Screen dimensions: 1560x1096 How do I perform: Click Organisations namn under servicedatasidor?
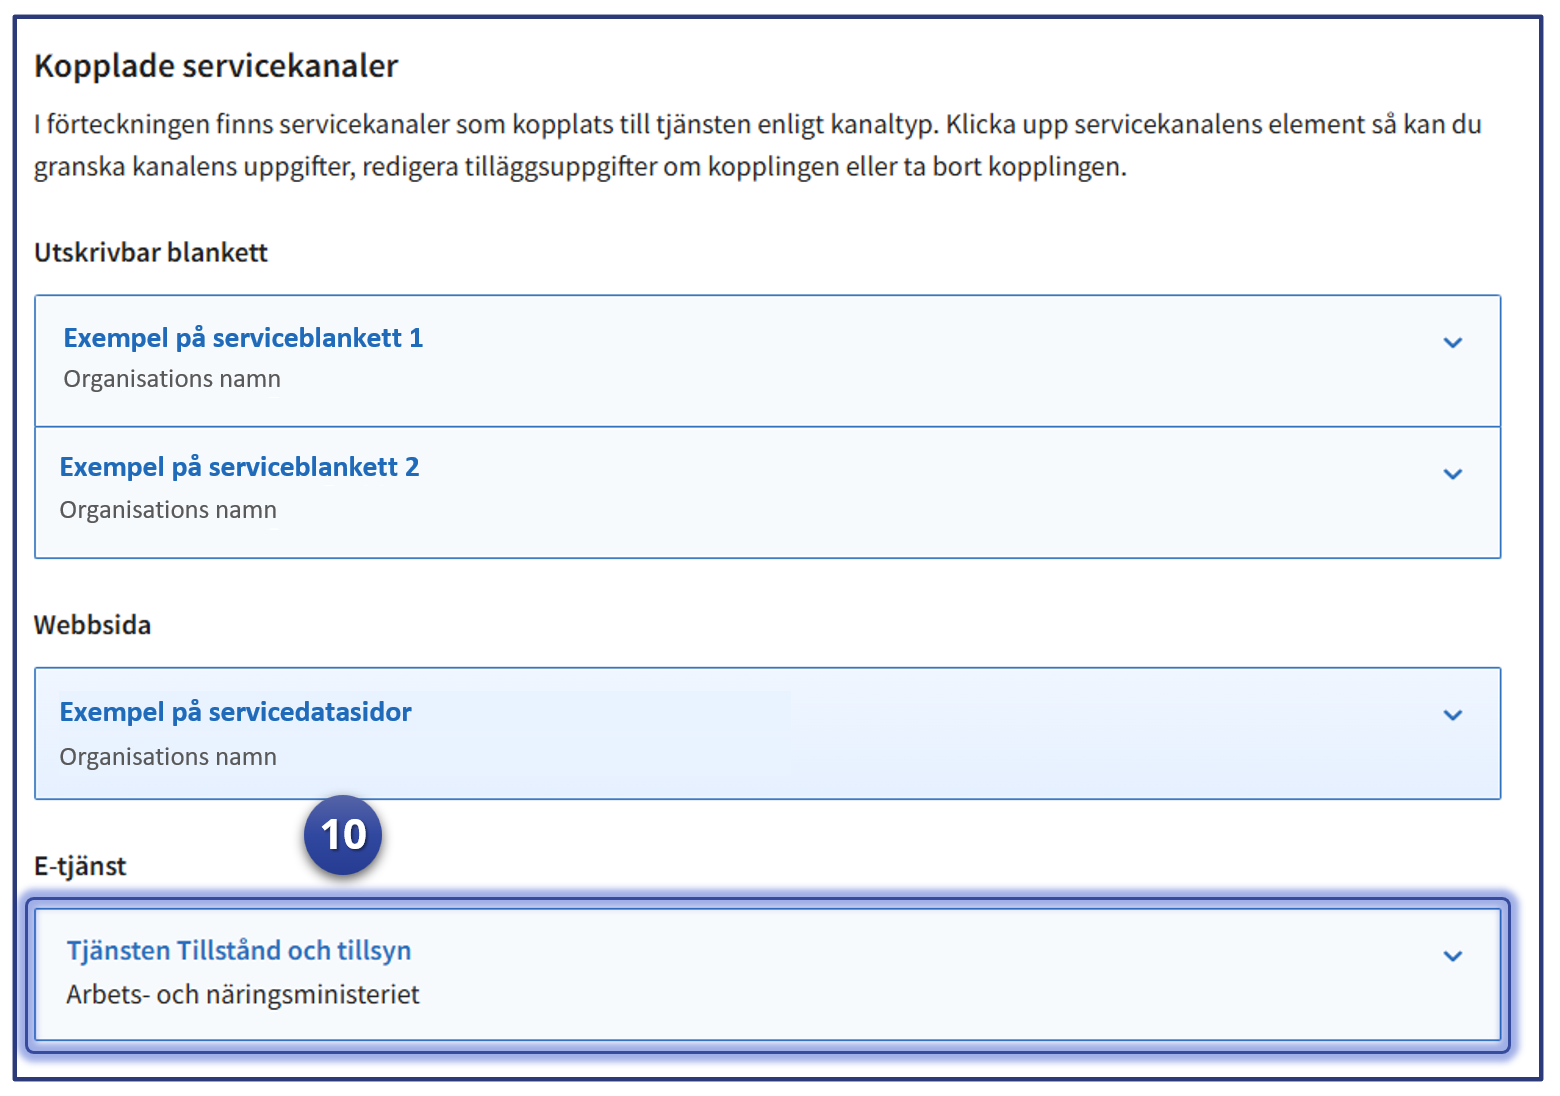click(x=168, y=757)
